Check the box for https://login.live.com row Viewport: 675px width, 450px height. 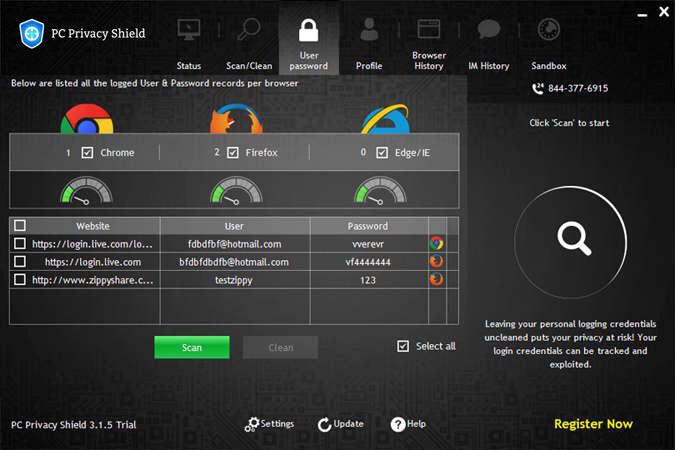(20, 261)
